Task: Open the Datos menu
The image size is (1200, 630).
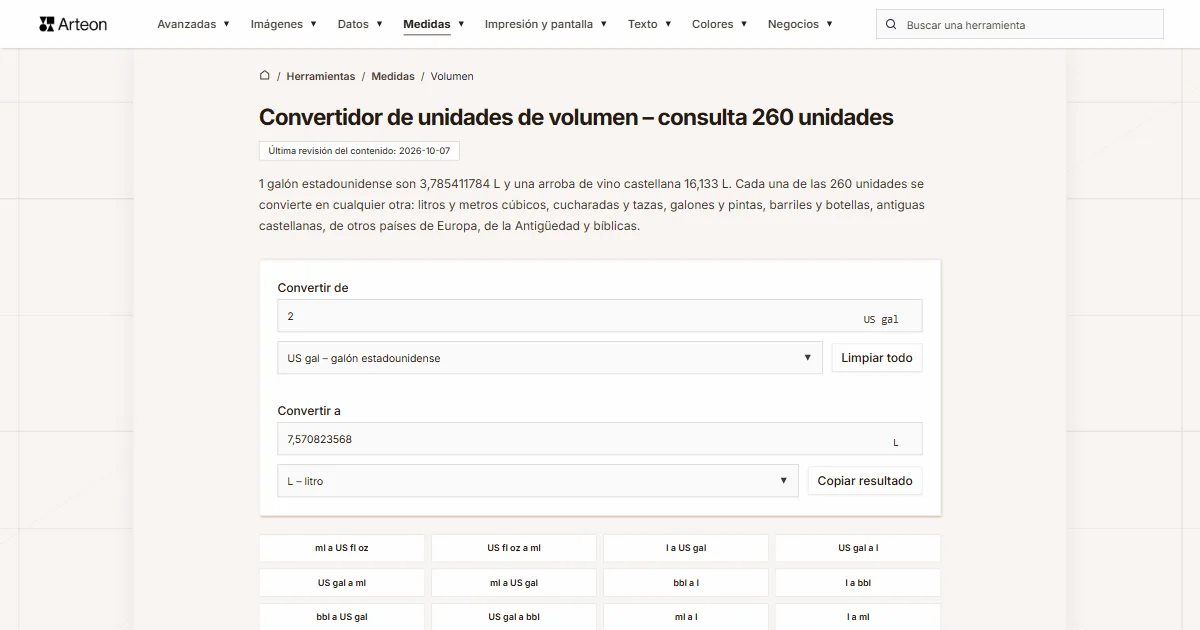Action: (x=360, y=24)
